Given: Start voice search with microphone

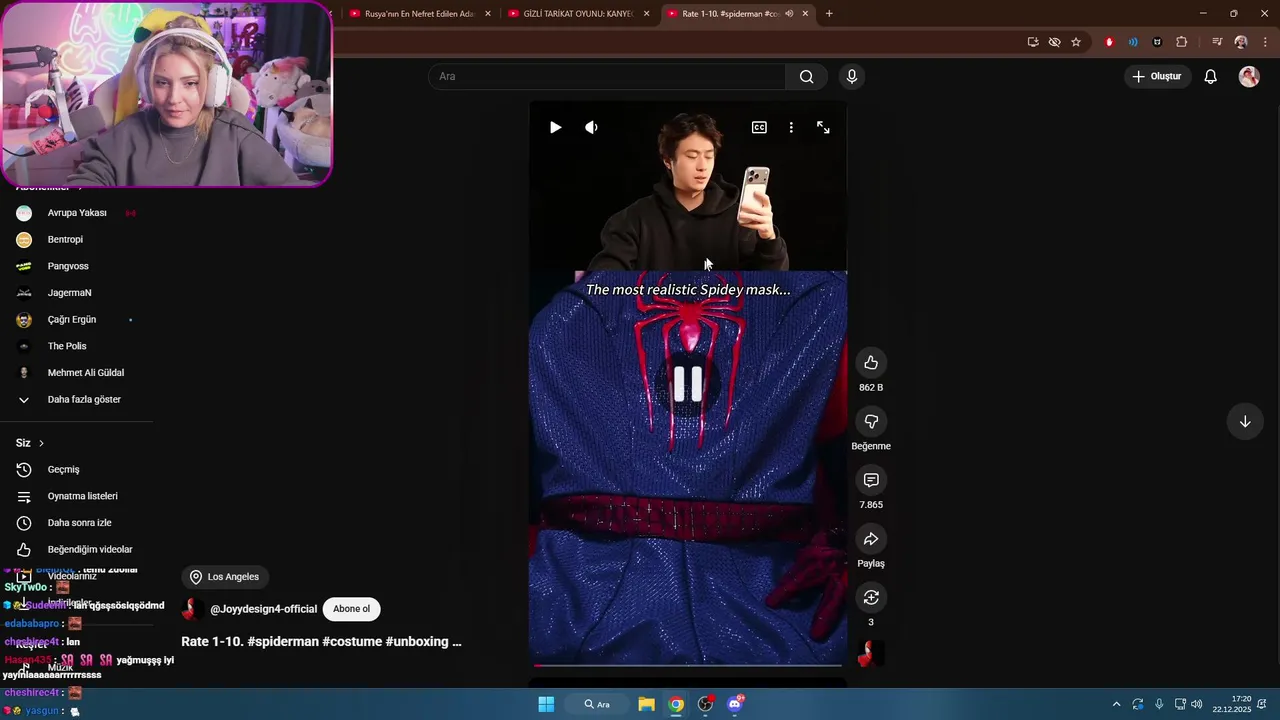Looking at the screenshot, I should (851, 76).
